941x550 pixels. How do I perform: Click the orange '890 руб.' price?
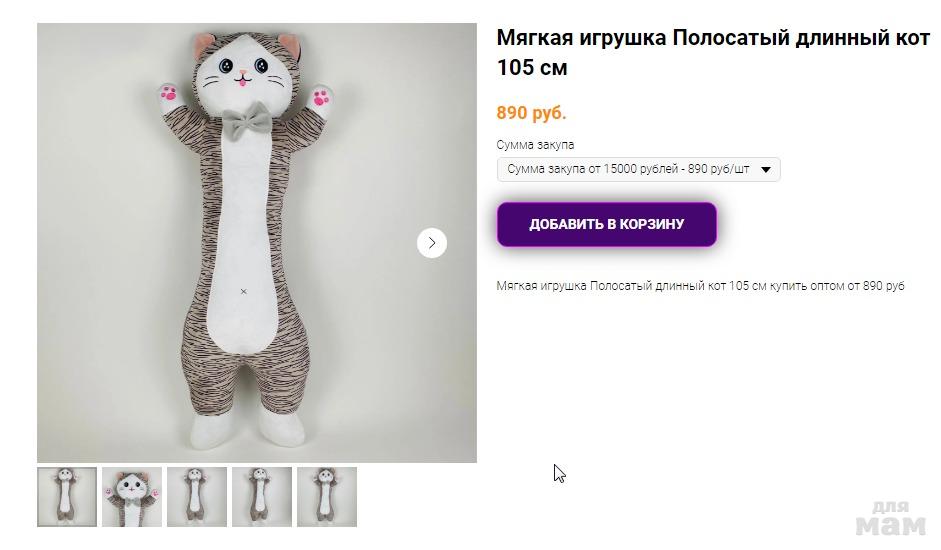click(531, 112)
